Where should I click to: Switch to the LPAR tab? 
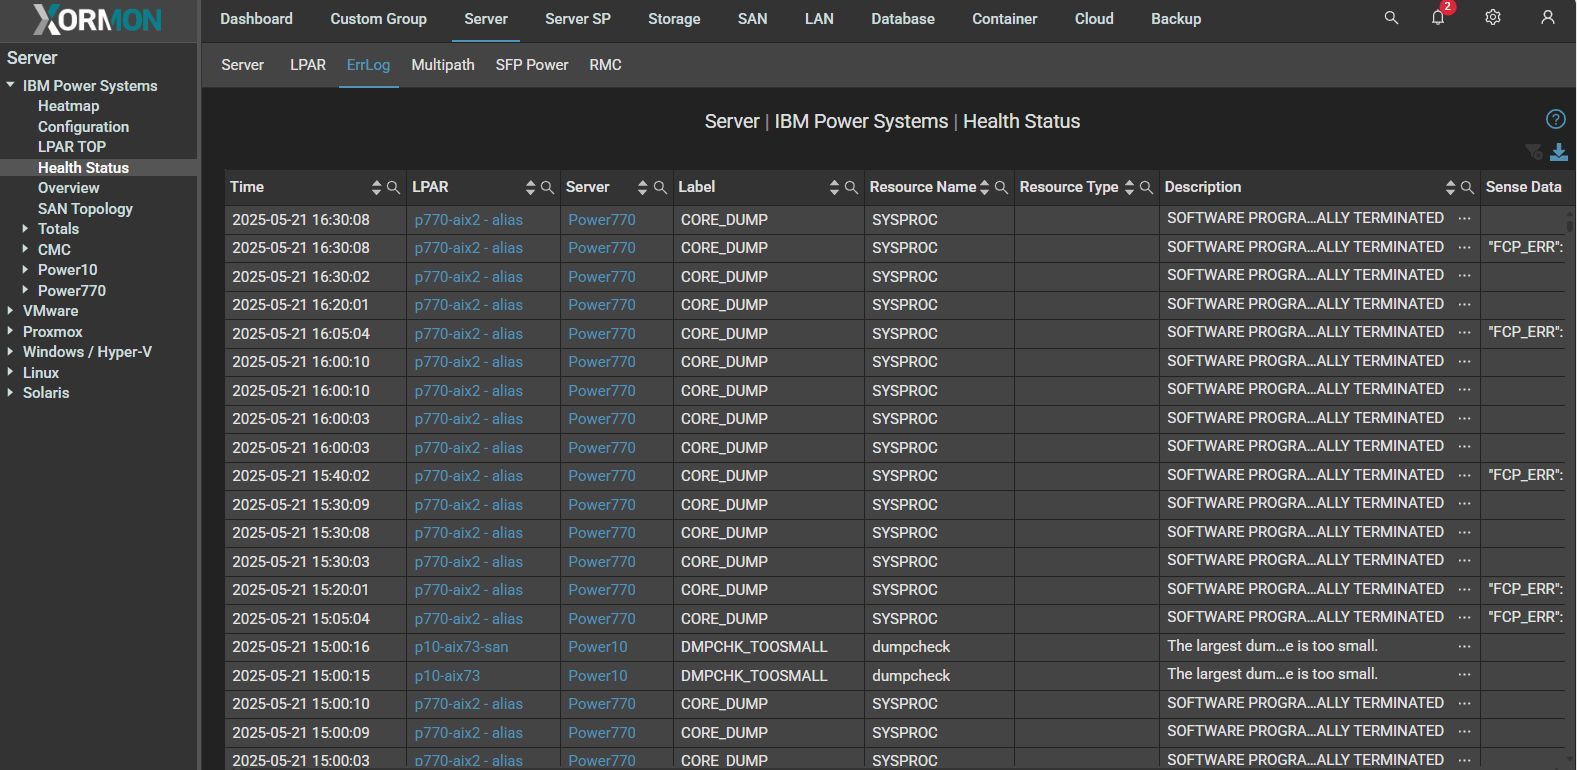point(308,65)
